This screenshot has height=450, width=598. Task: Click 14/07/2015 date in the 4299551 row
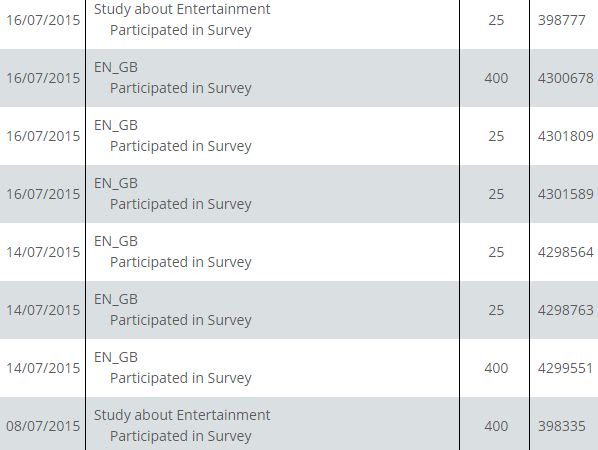(x=43, y=368)
